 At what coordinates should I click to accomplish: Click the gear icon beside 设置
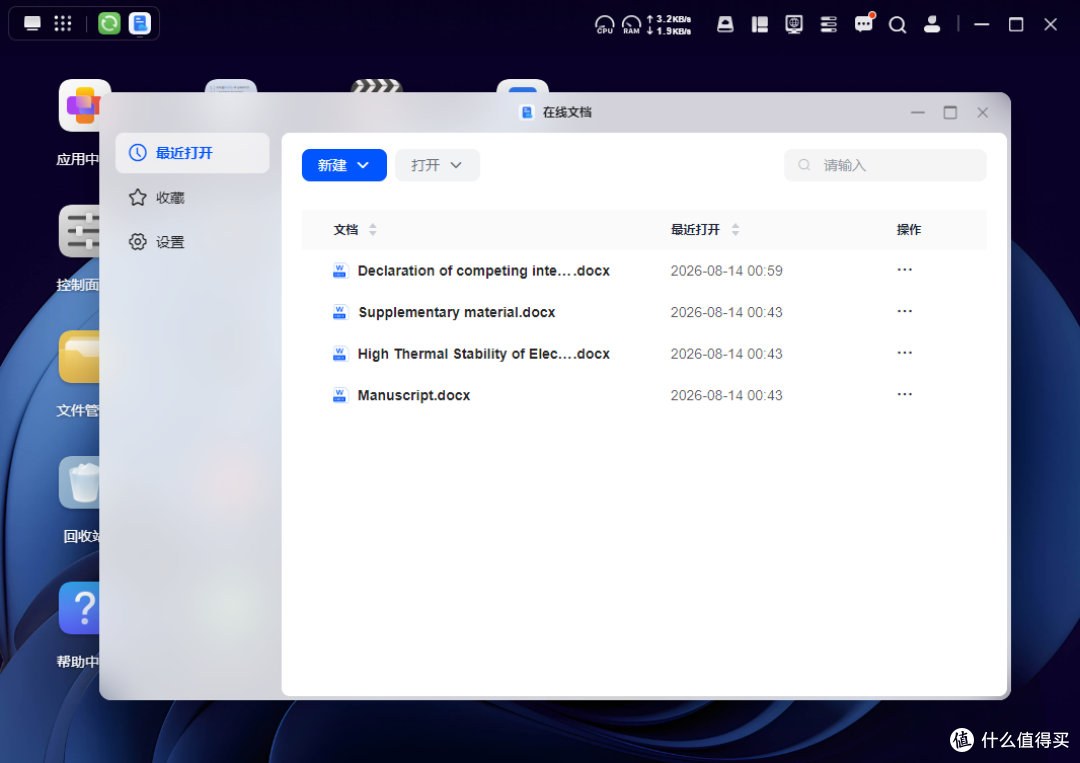click(138, 242)
